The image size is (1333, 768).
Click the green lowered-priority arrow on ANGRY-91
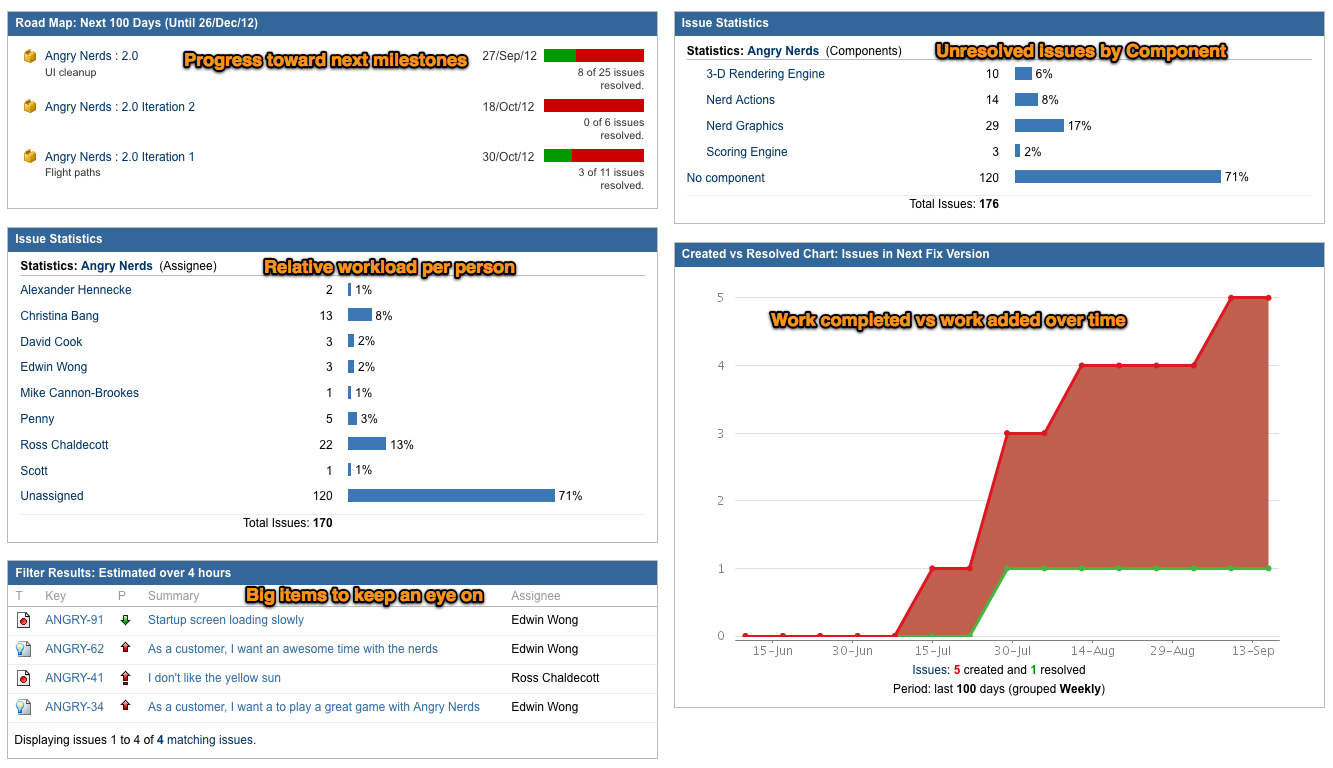tap(125, 620)
